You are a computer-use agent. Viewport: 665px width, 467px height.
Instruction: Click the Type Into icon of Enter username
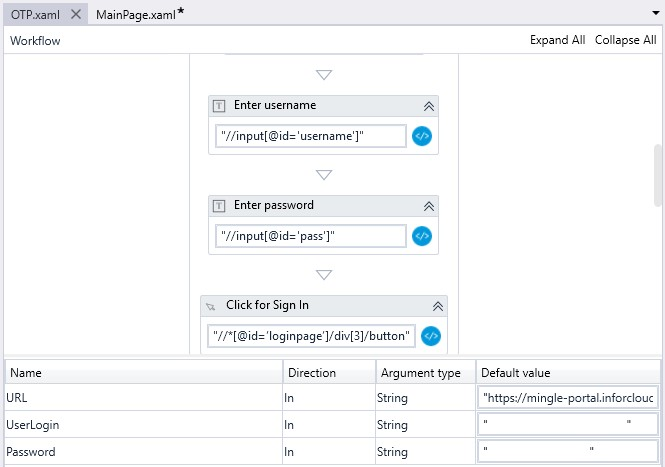[x=220, y=106]
